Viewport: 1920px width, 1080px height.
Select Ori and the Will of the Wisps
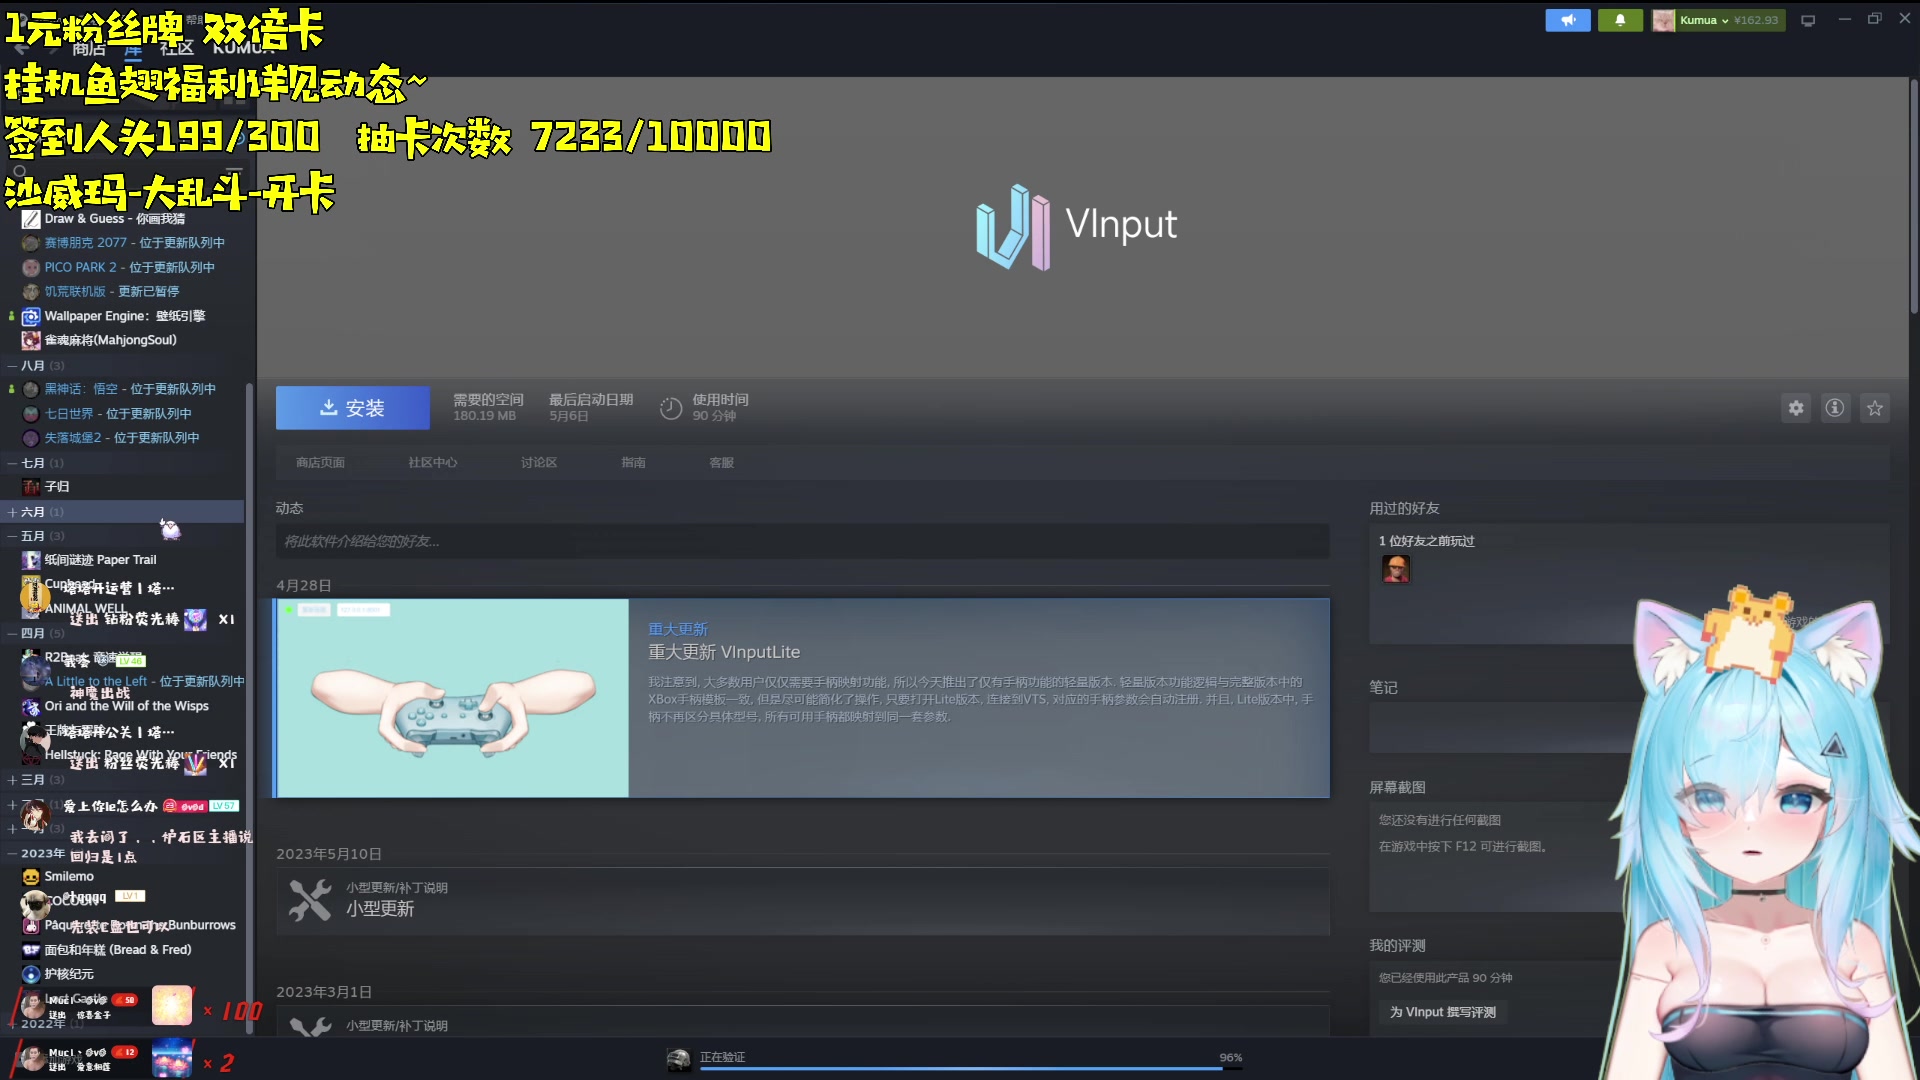click(126, 706)
